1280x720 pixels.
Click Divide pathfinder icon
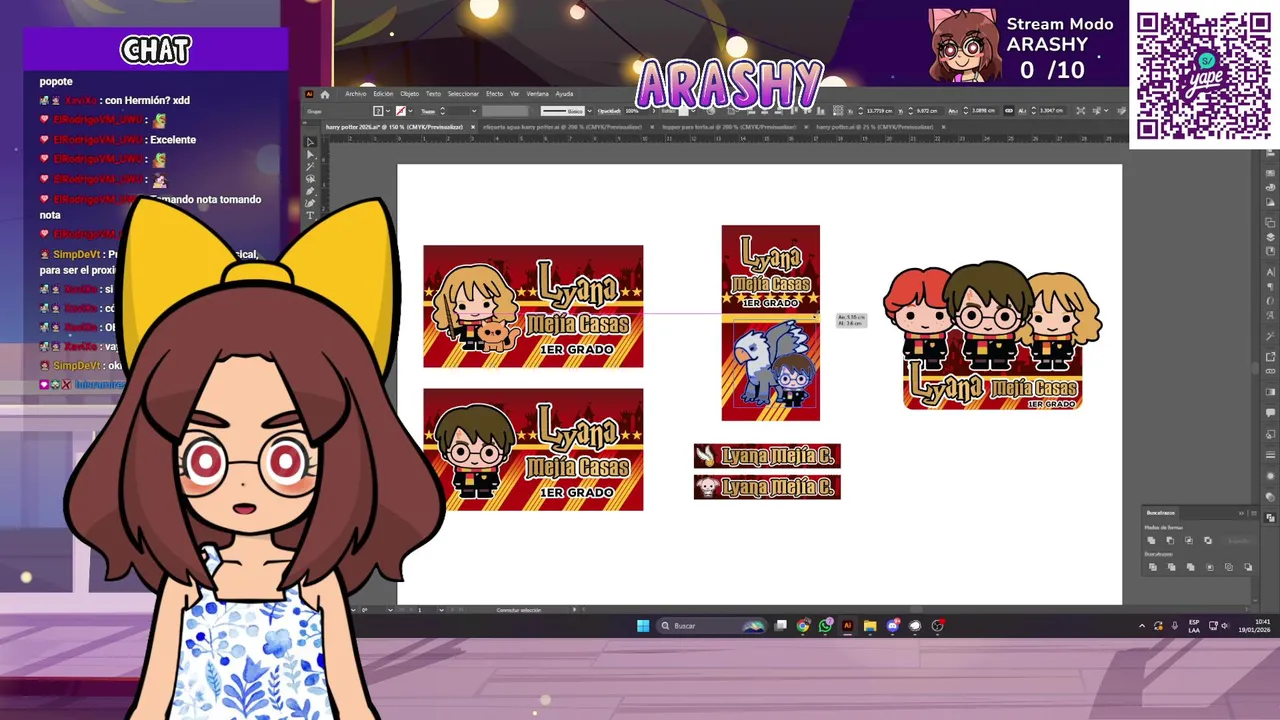pyautogui.click(x=1153, y=567)
